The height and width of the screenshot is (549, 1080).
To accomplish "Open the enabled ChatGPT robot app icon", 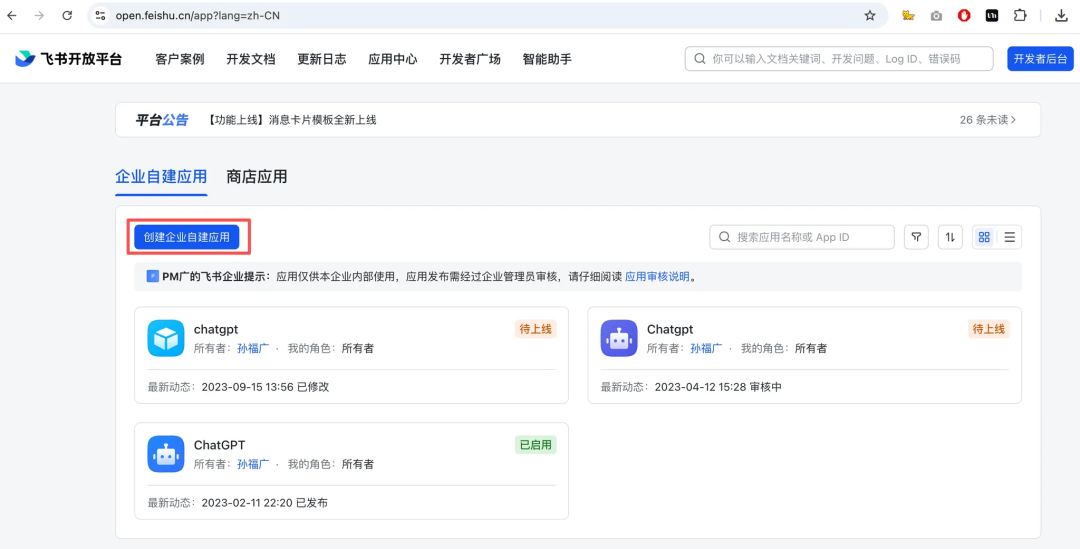I will pos(166,454).
